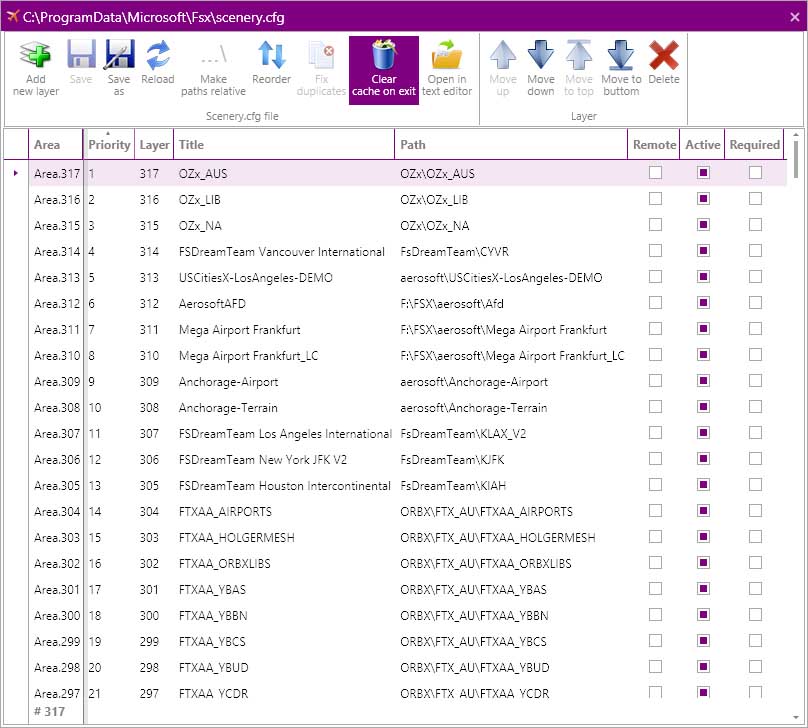Toggle Active for FSDreamTeam Houston Intercontinental

pos(703,485)
